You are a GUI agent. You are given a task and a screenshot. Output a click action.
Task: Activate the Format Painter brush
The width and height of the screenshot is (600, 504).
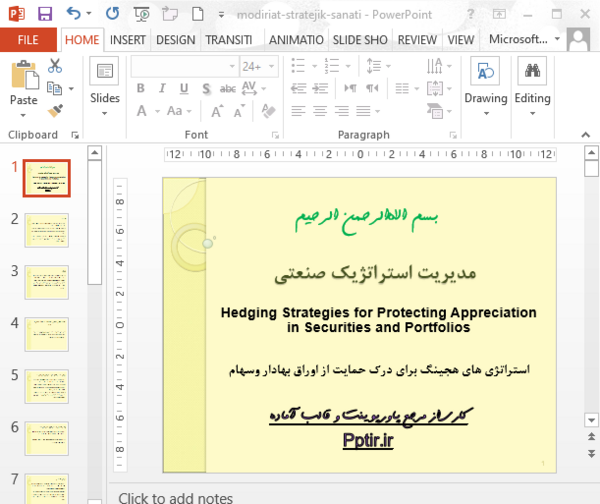click(55, 111)
